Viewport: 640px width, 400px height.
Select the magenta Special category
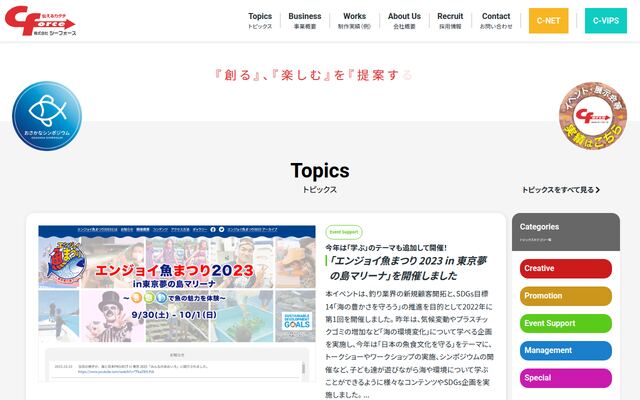click(x=566, y=378)
